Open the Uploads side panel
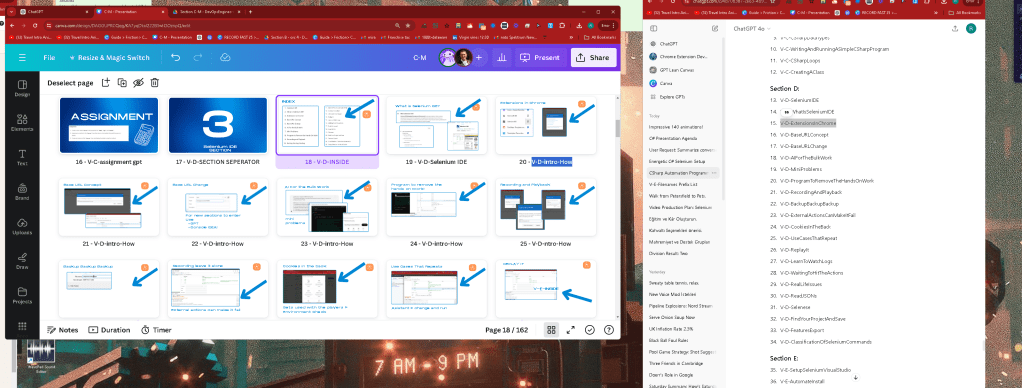The height and width of the screenshot is (388, 1022). click(22, 226)
